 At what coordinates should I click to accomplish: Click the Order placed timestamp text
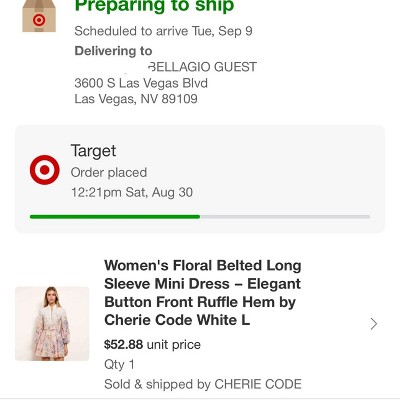[x=109, y=172]
